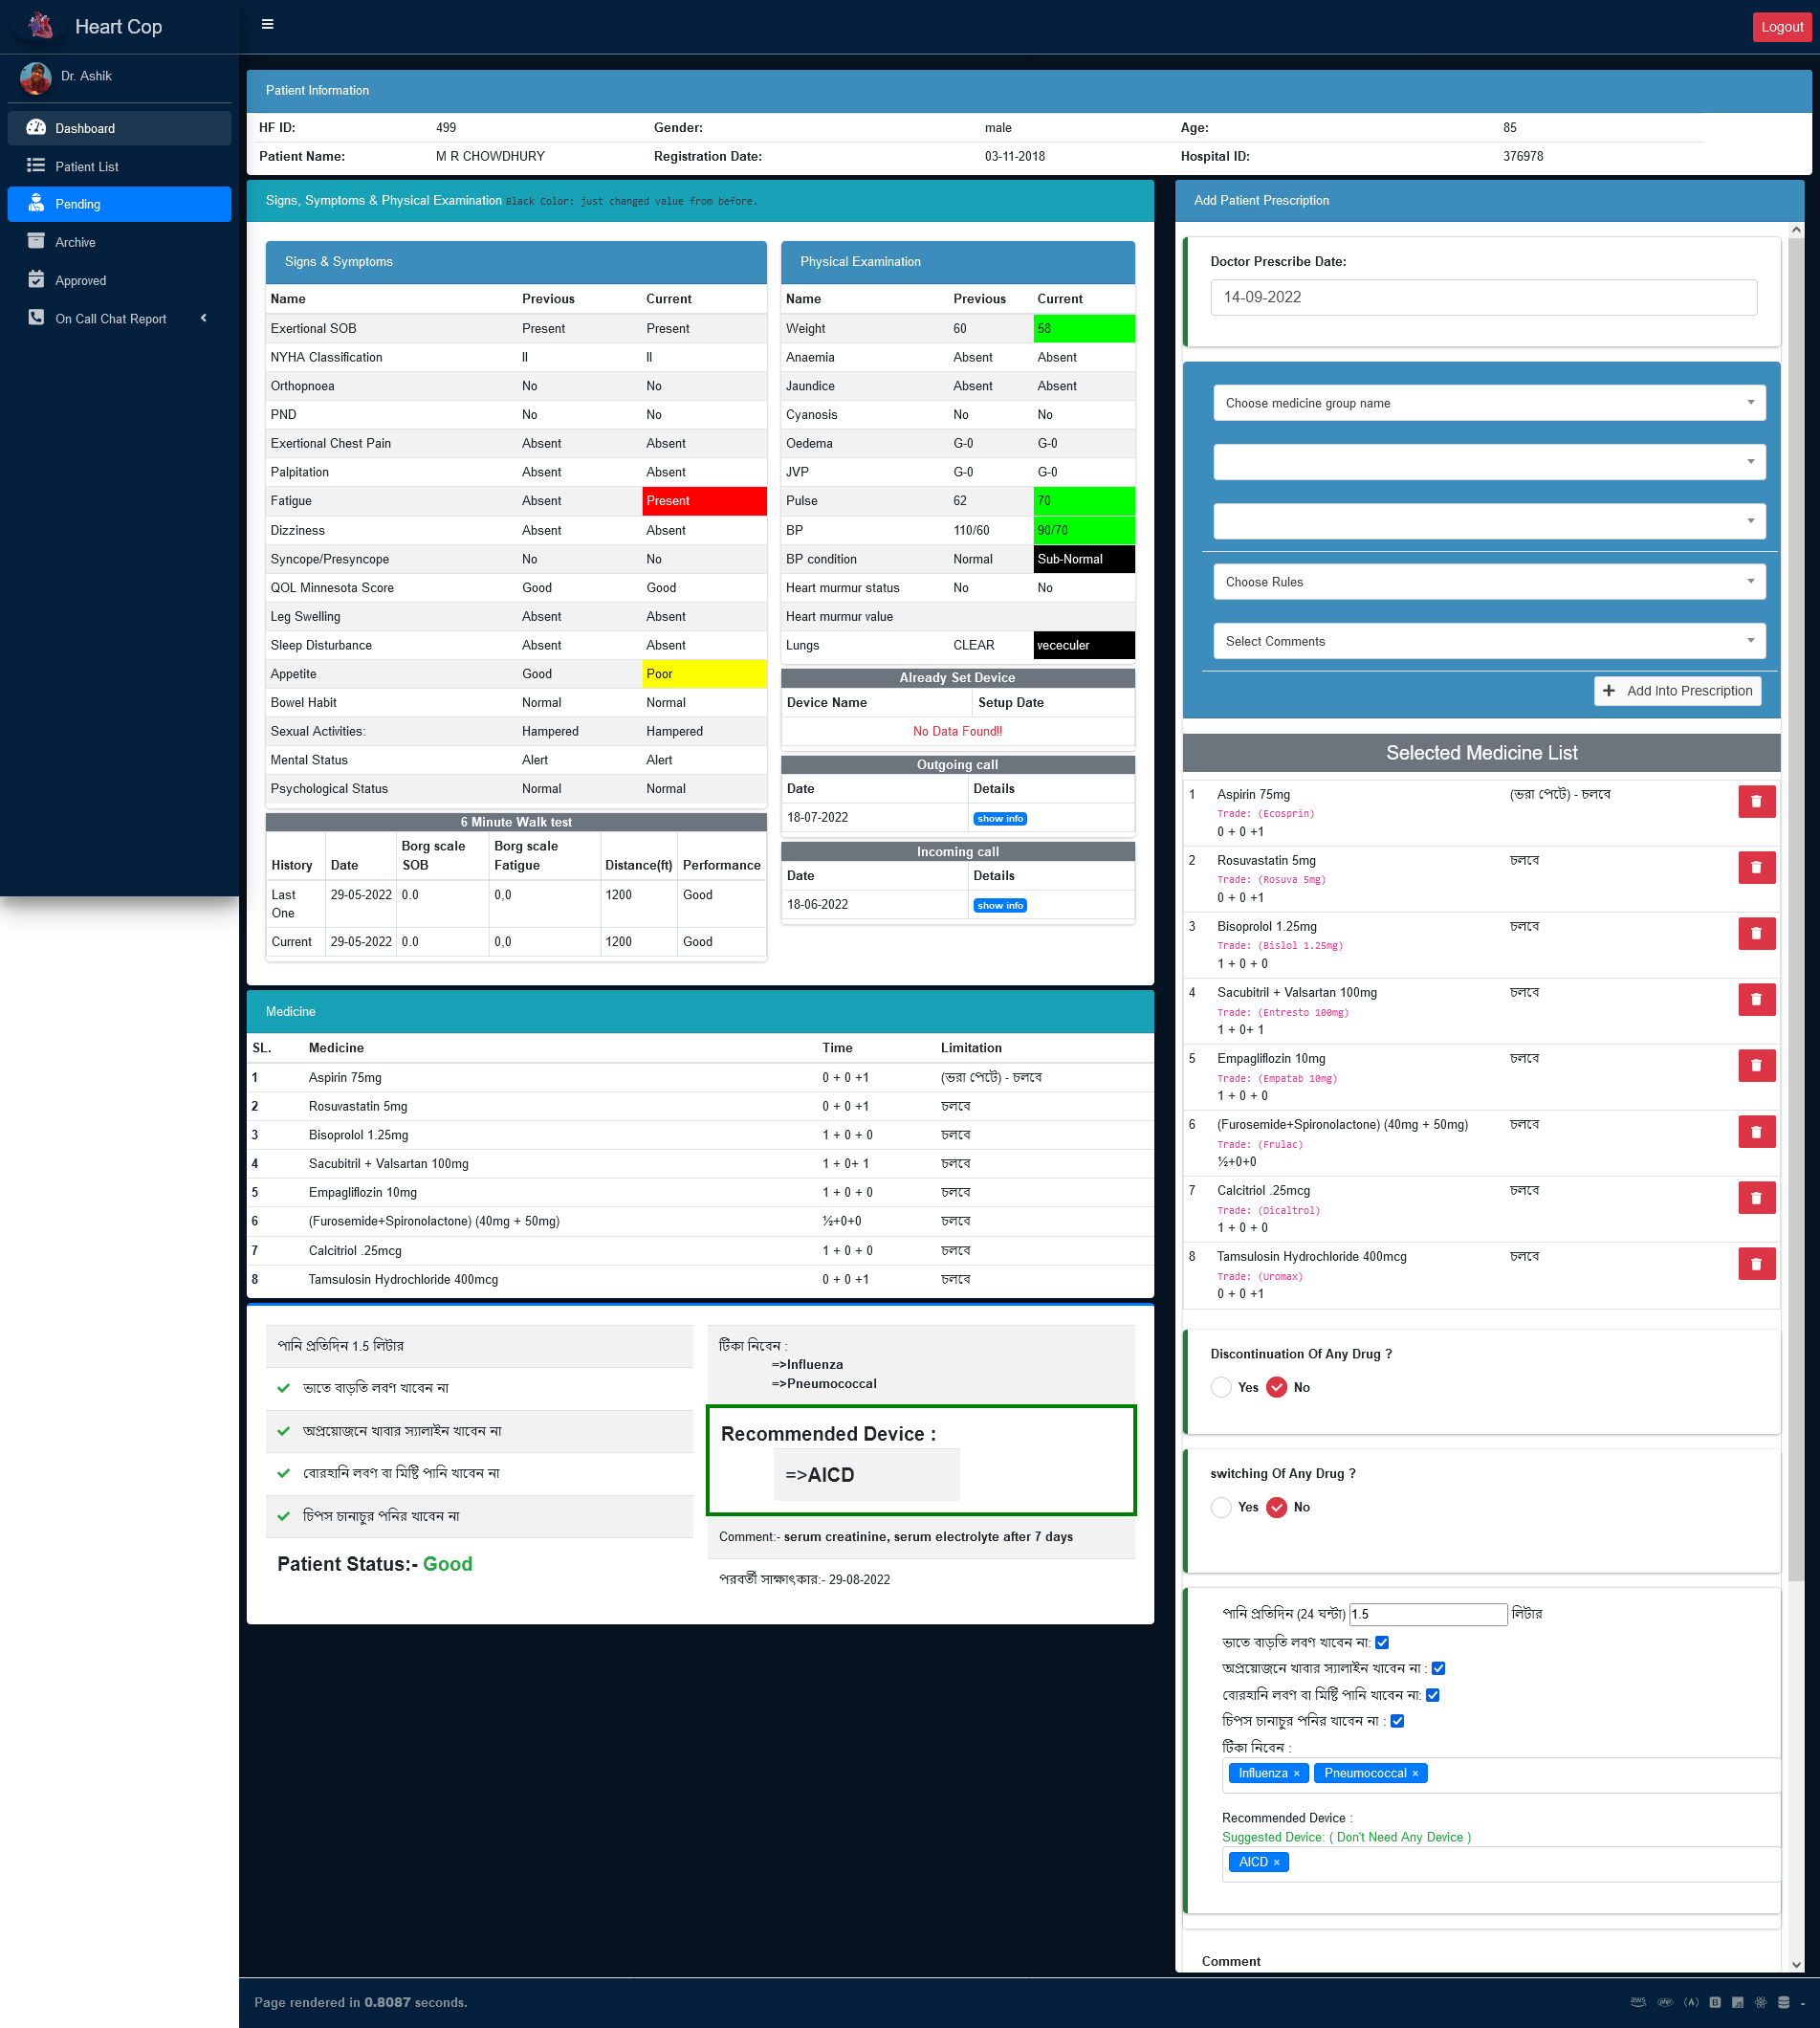Open the Choose medicine group name dropdown

(1488, 403)
